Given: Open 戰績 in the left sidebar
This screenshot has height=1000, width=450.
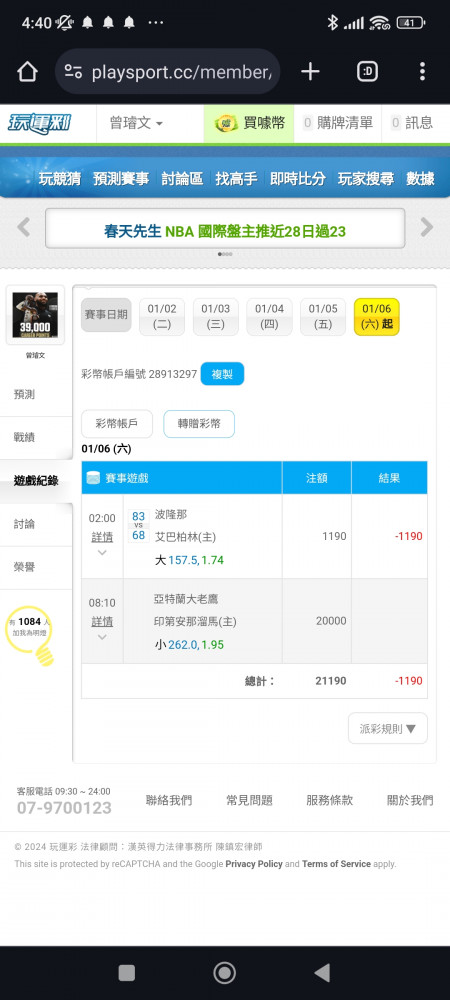Looking at the screenshot, I should tap(24, 438).
